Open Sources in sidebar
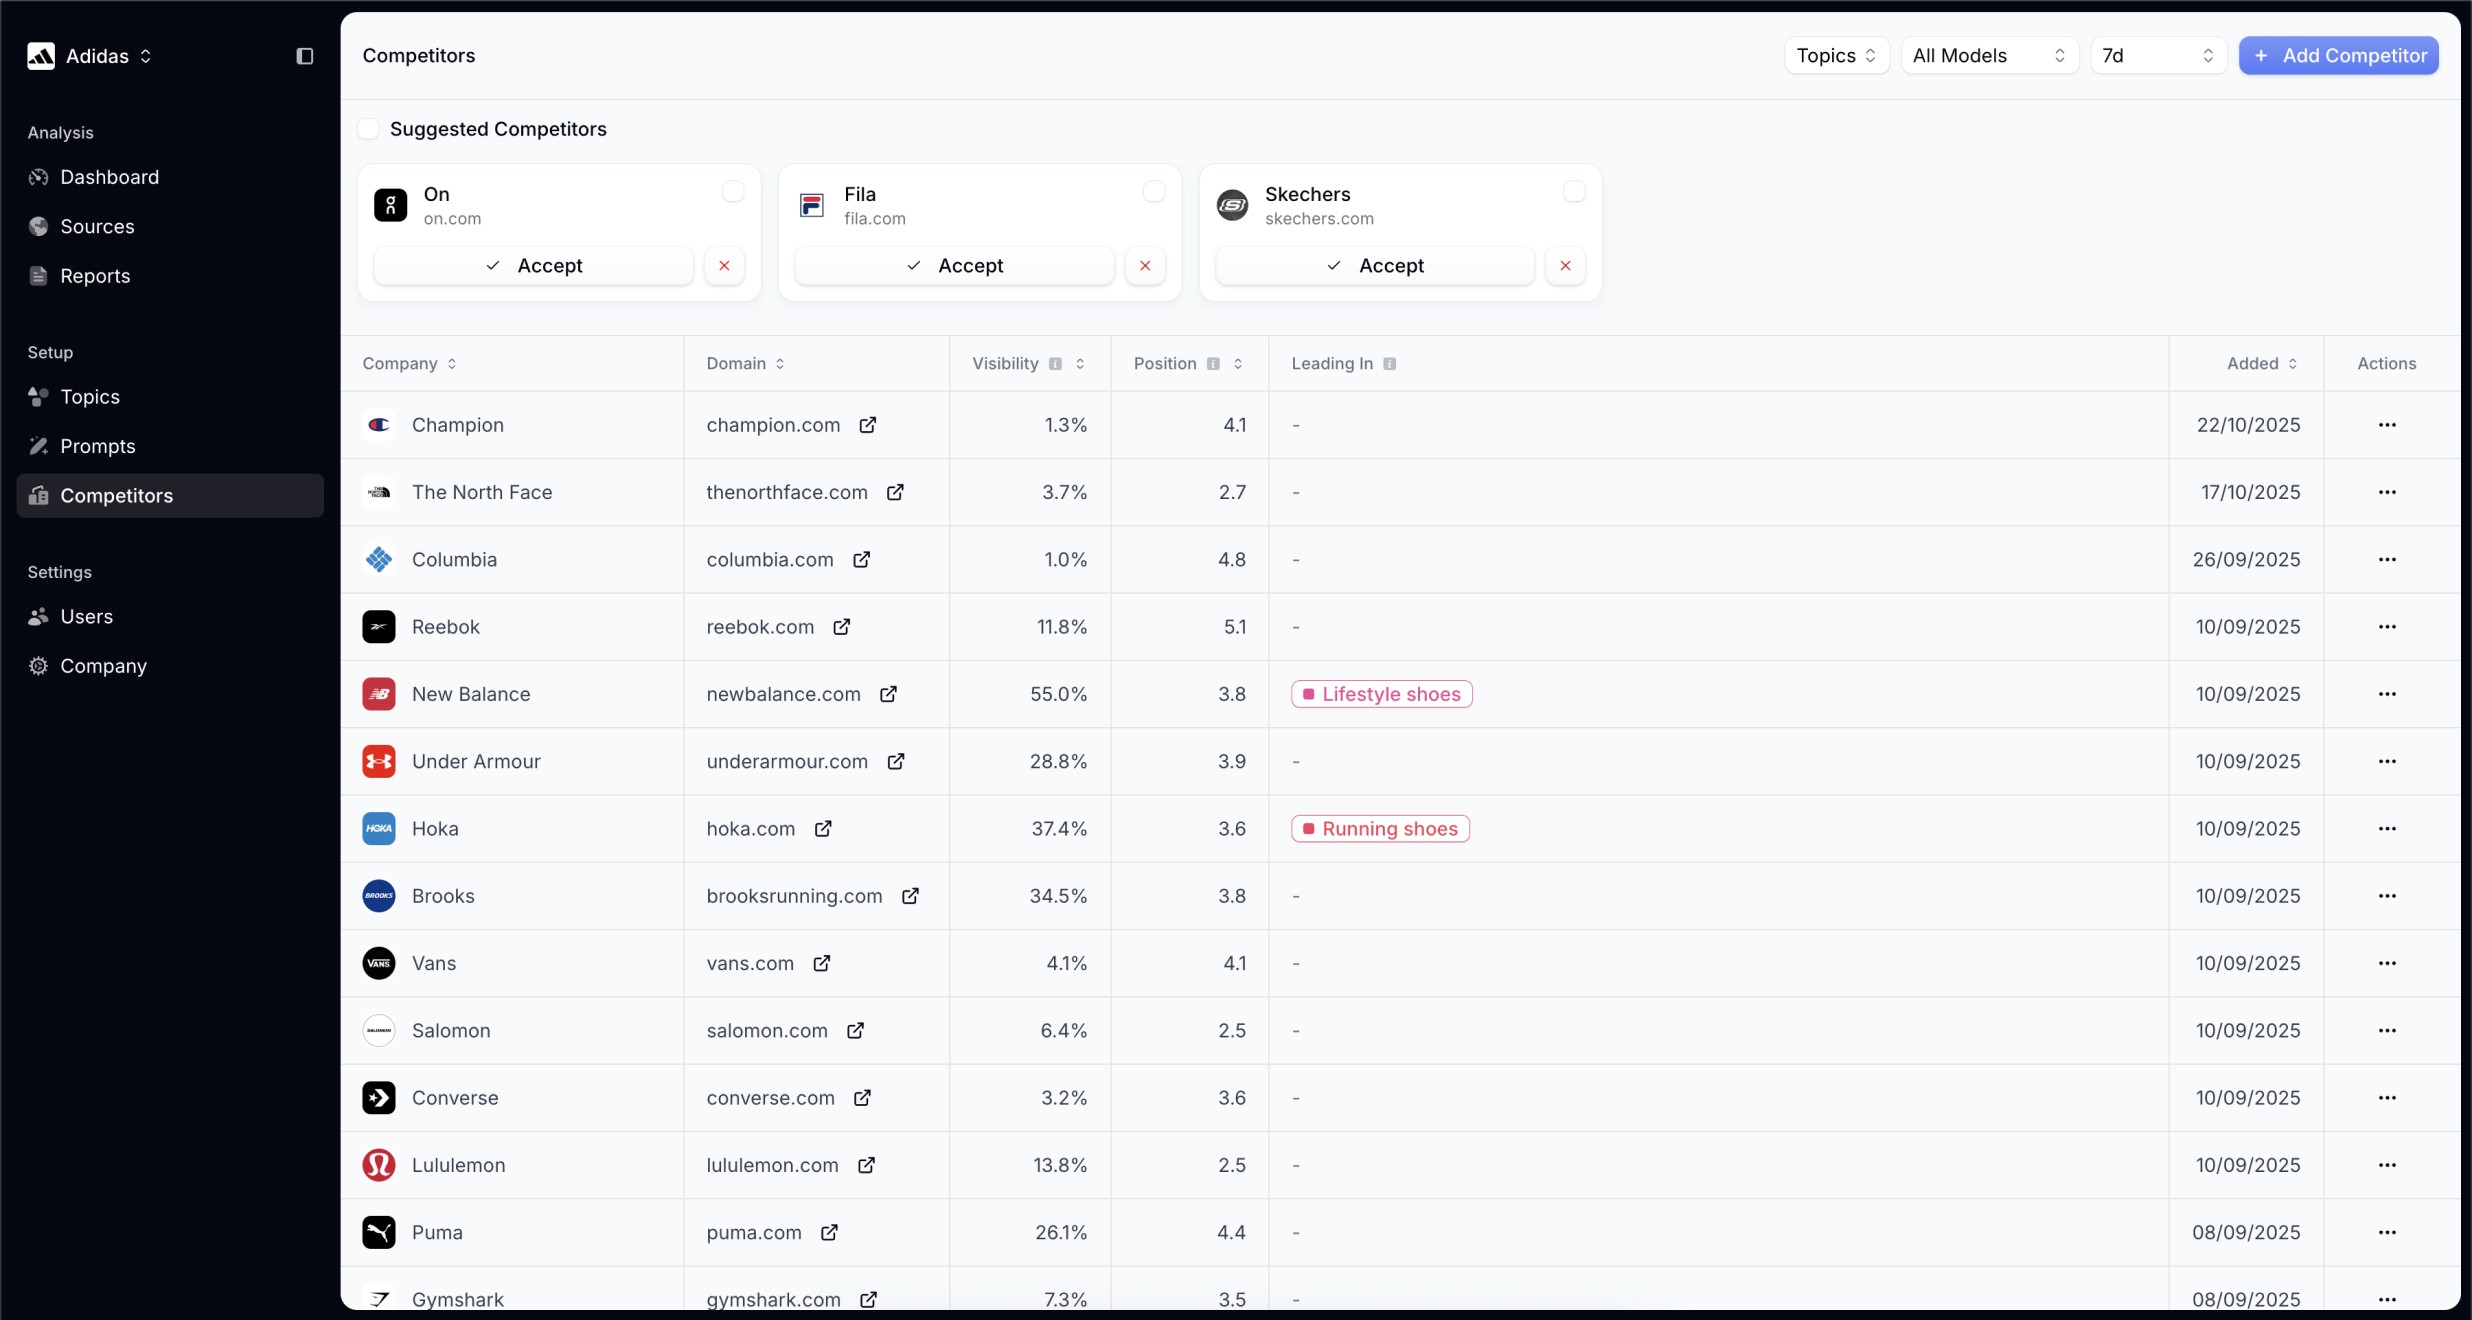 click(x=170, y=227)
